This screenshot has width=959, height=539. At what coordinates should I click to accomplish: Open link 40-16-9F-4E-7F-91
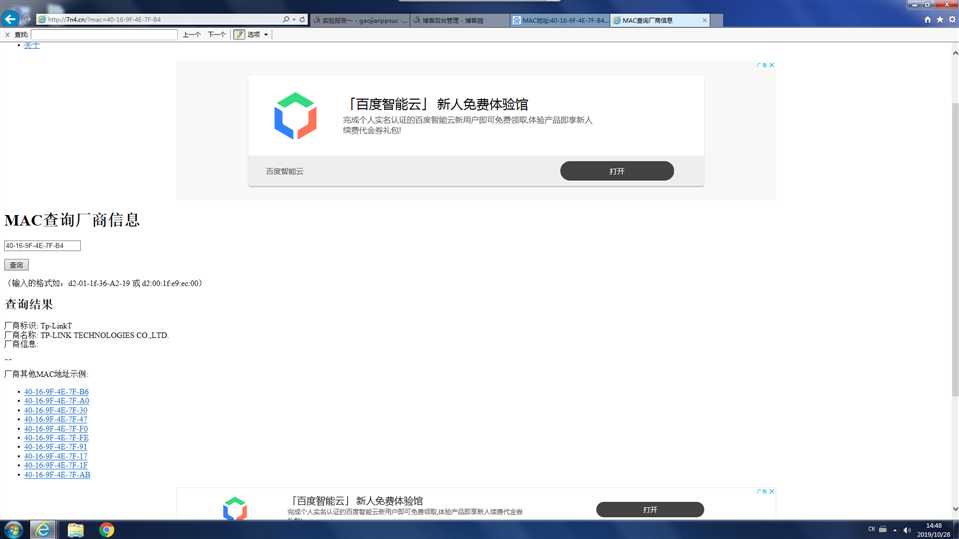click(x=56, y=447)
